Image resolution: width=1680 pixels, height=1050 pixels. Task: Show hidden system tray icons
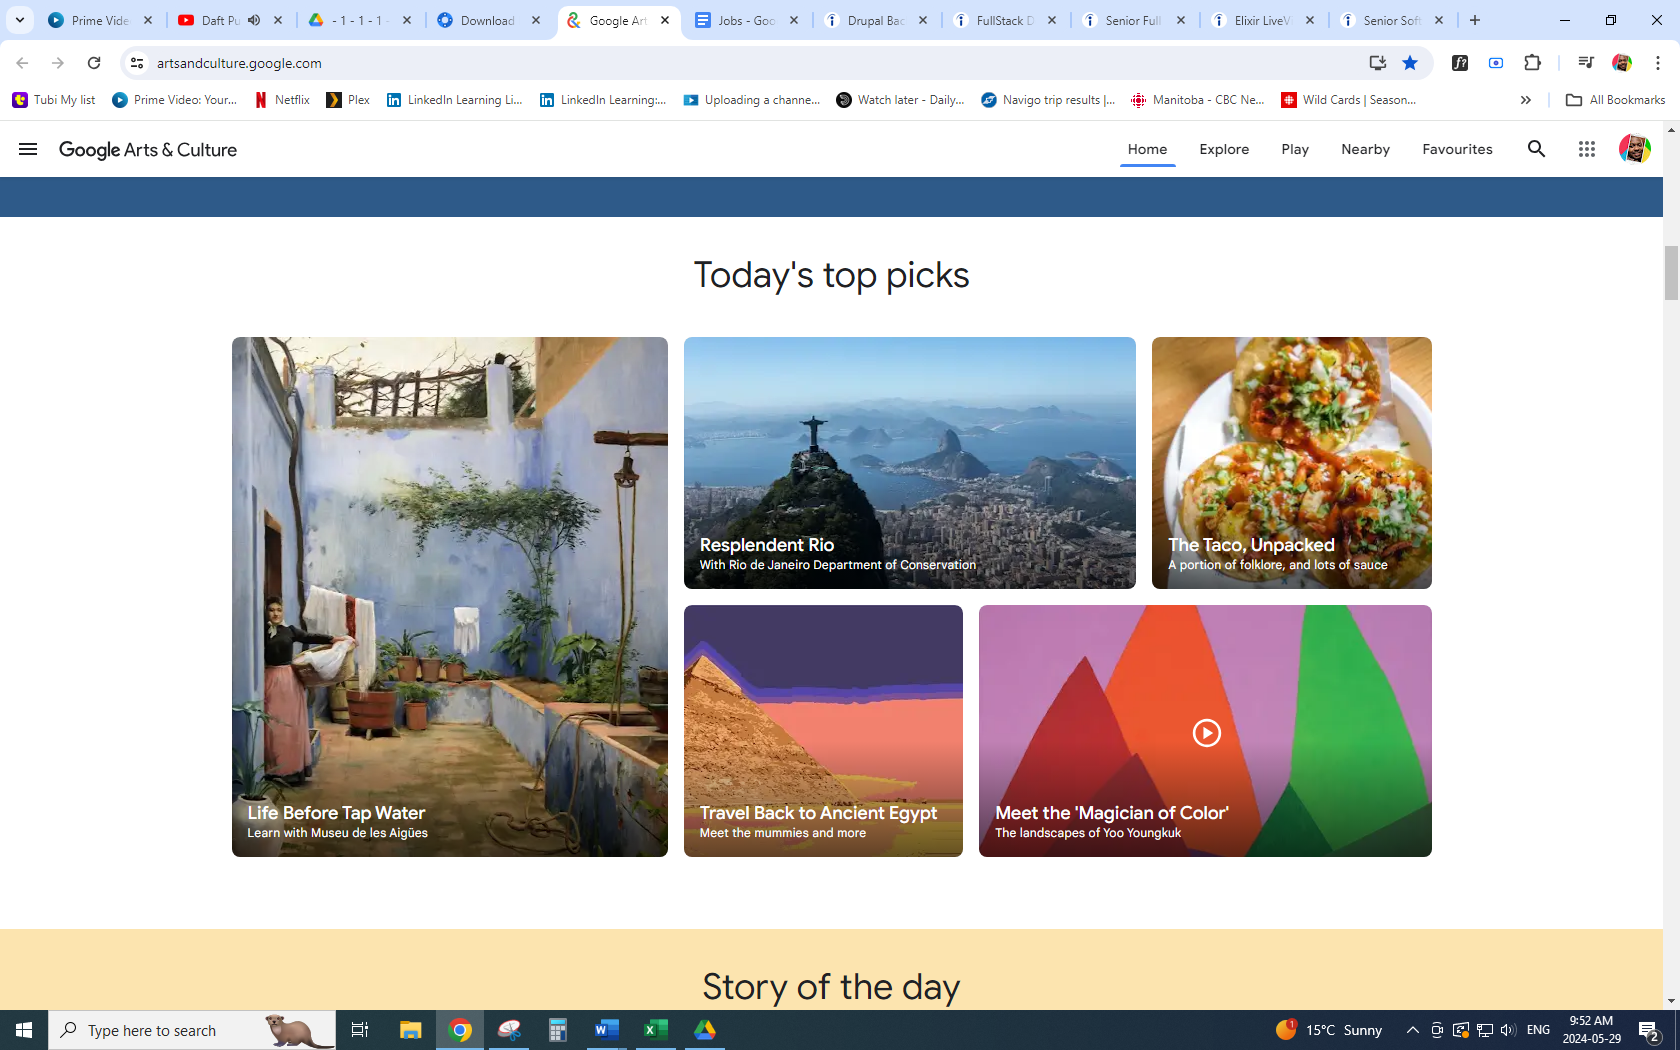[1412, 1030]
